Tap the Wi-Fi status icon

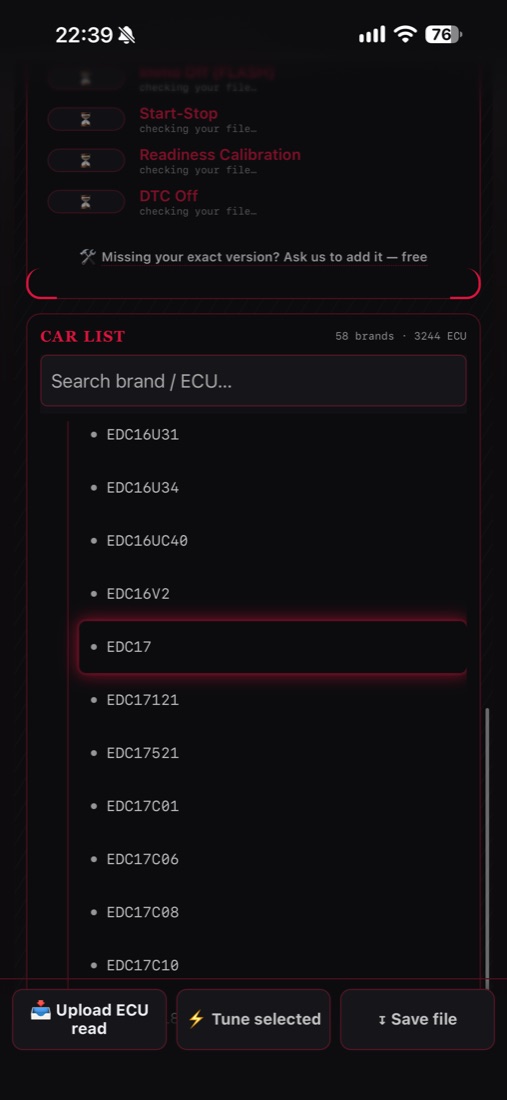[x=405, y=34]
